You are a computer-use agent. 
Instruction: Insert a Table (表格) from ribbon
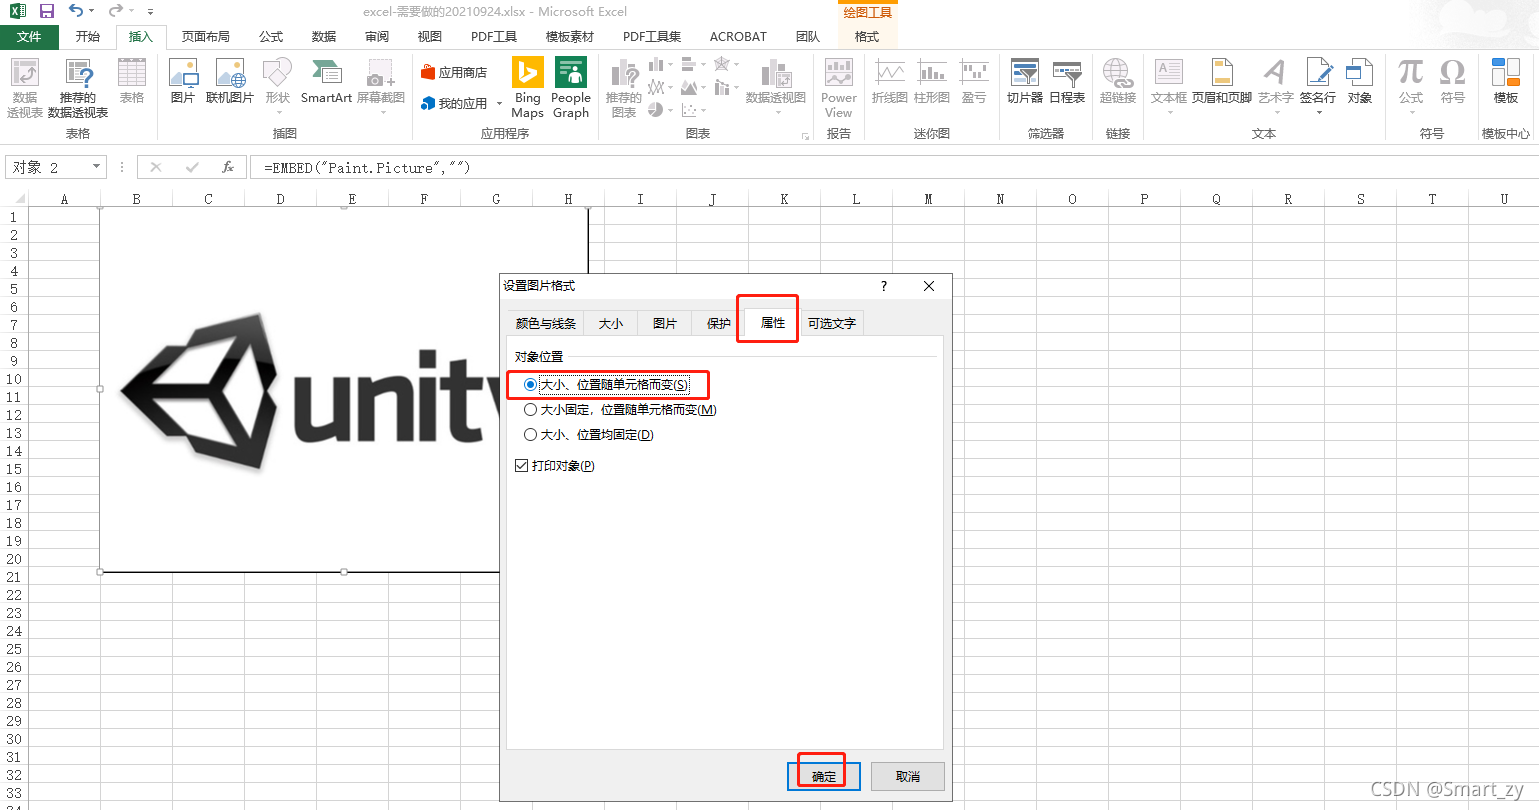[132, 81]
